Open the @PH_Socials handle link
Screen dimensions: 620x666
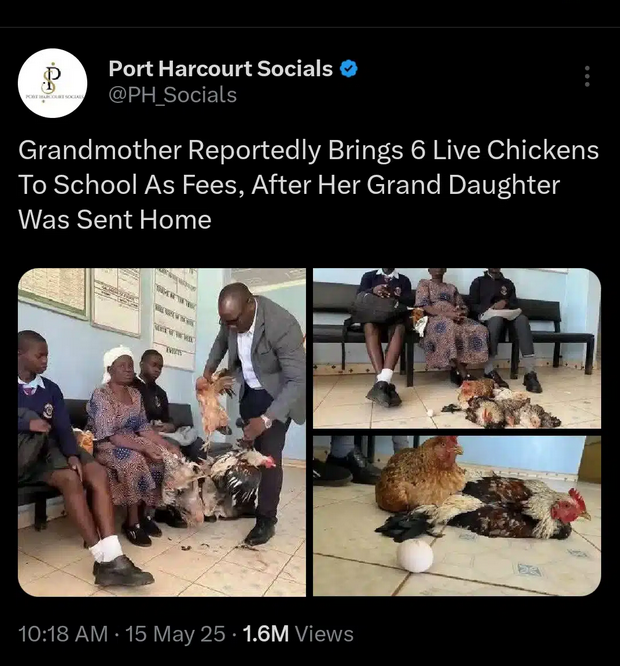click(172, 95)
